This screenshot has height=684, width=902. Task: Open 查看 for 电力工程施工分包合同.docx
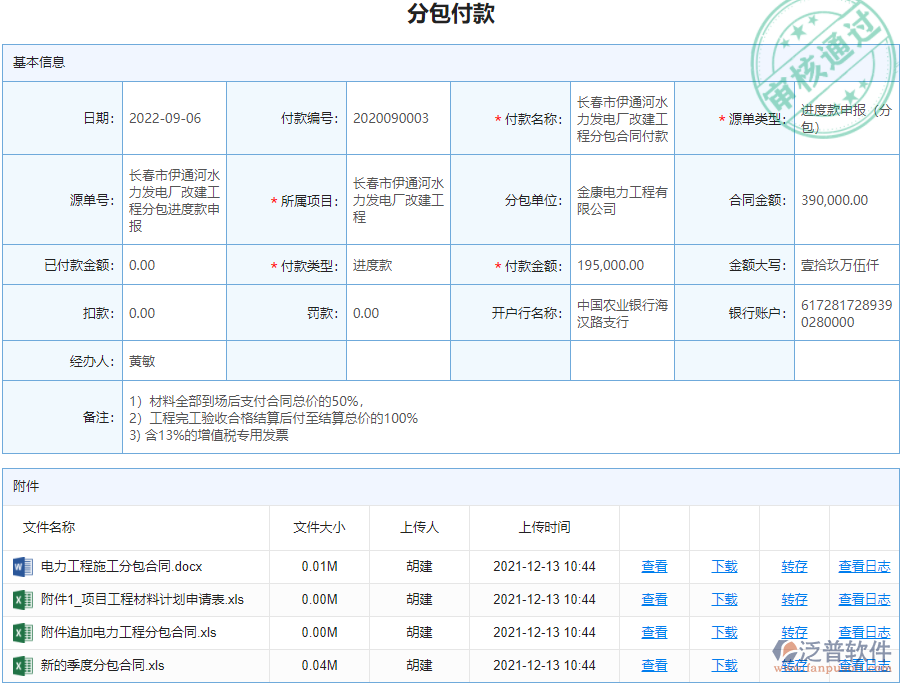pyautogui.click(x=654, y=566)
